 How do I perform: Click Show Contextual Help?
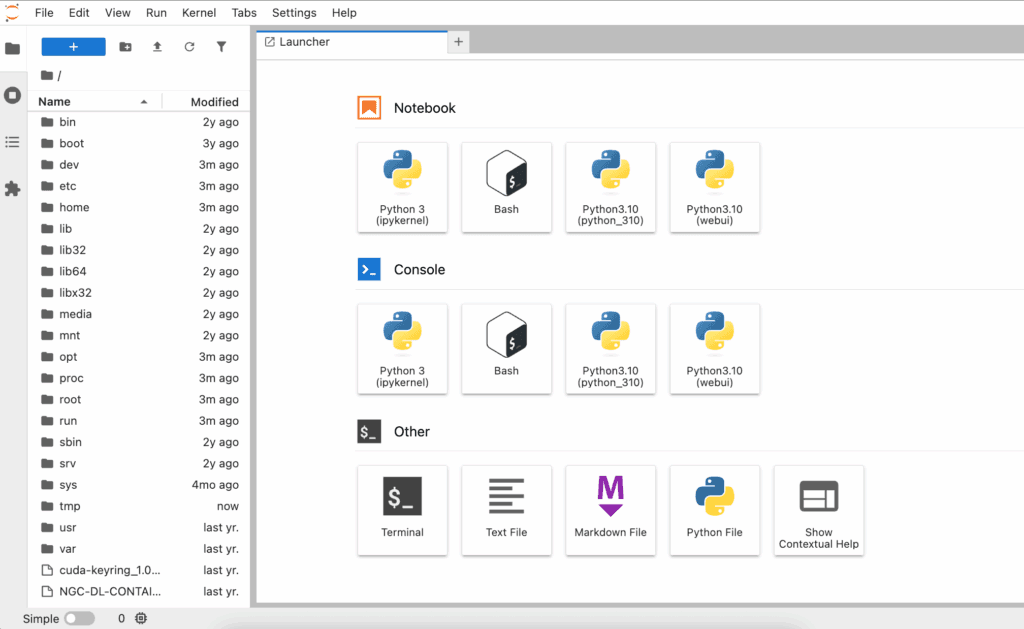pyautogui.click(x=818, y=509)
